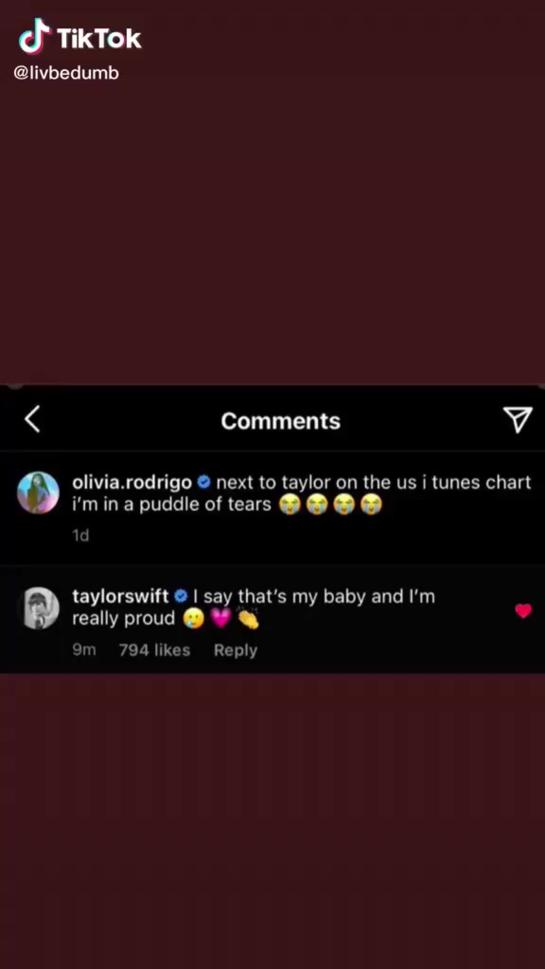Tap the 1d timestamp under olivia.rodrigo's caption
The width and height of the screenshot is (545, 969).
[x=81, y=535]
